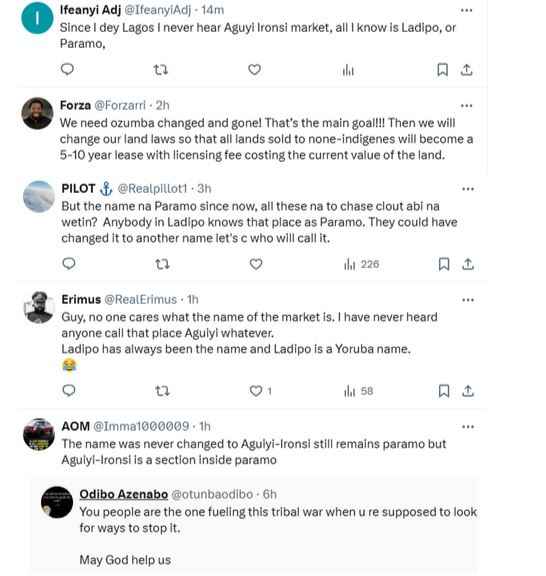Reply to Ifeanyi Adj's tweet

[67, 69]
